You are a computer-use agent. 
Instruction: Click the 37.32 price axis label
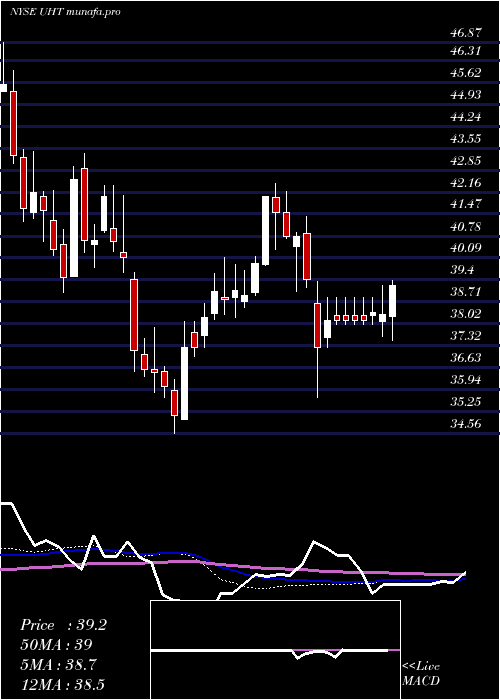465,336
